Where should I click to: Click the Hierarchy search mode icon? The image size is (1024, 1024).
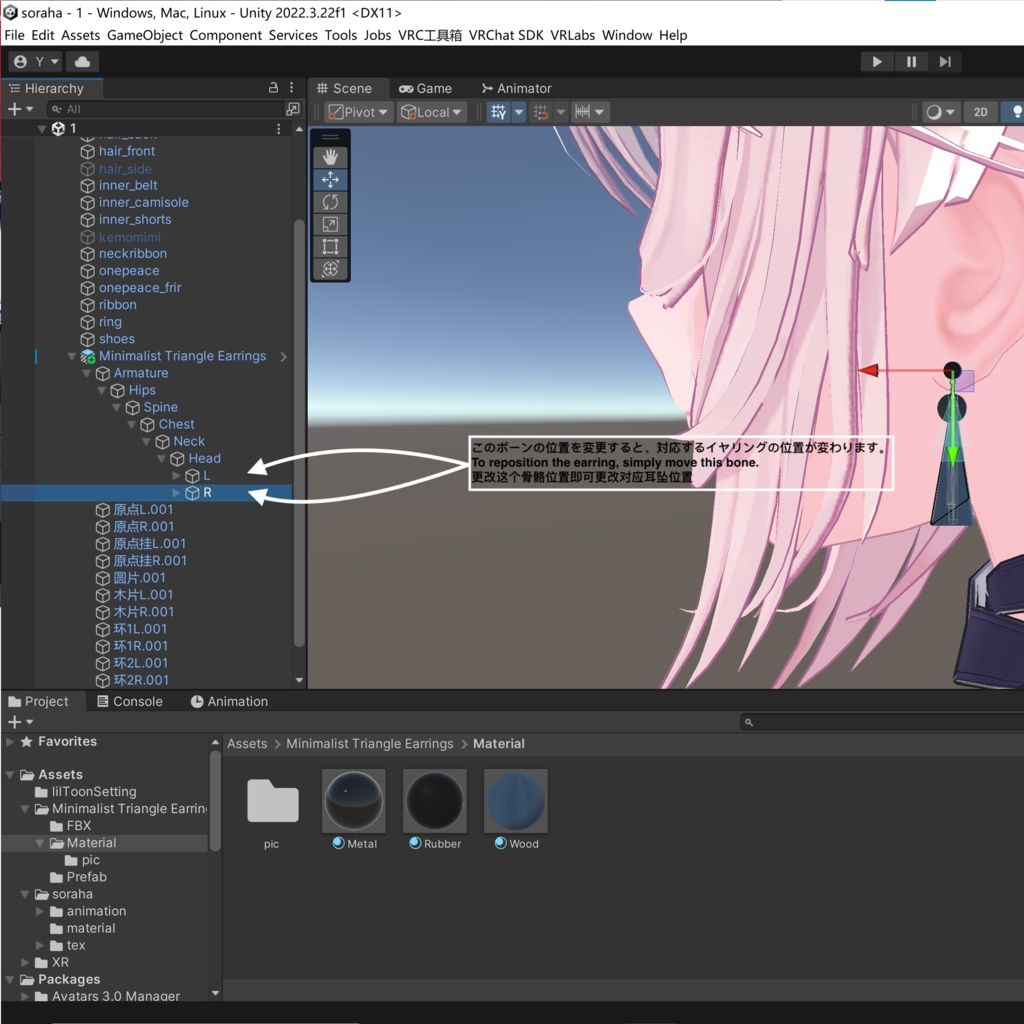point(293,108)
